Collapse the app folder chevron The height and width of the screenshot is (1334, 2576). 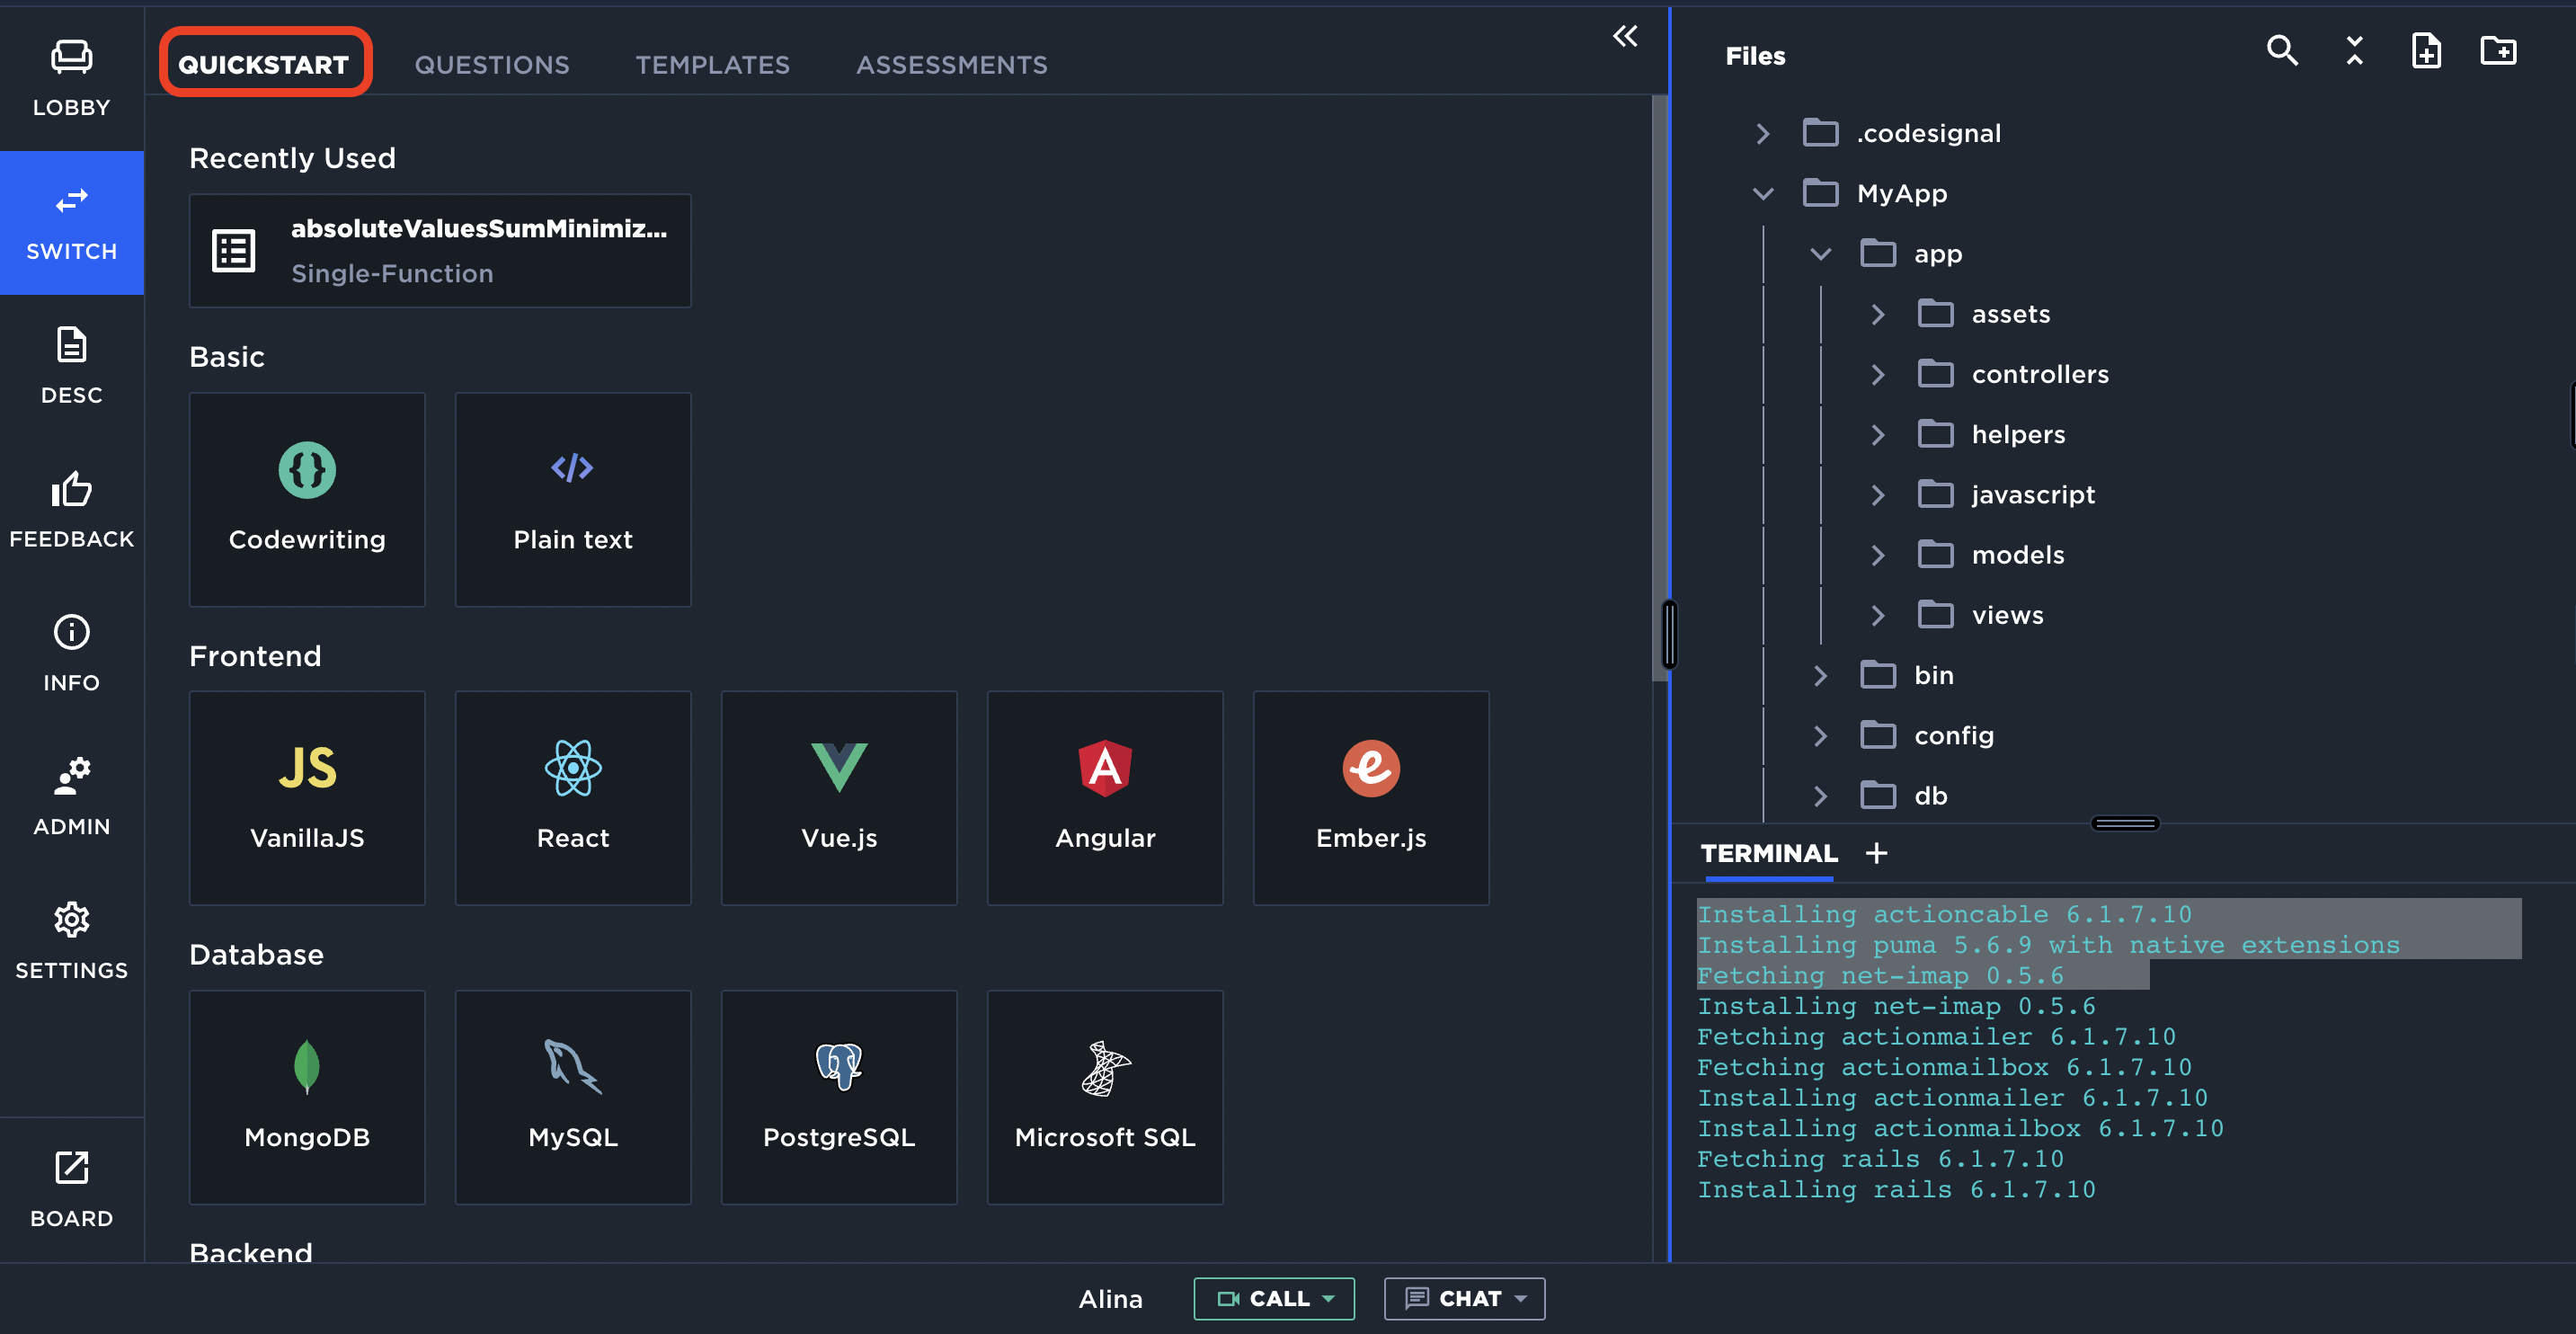[1820, 254]
